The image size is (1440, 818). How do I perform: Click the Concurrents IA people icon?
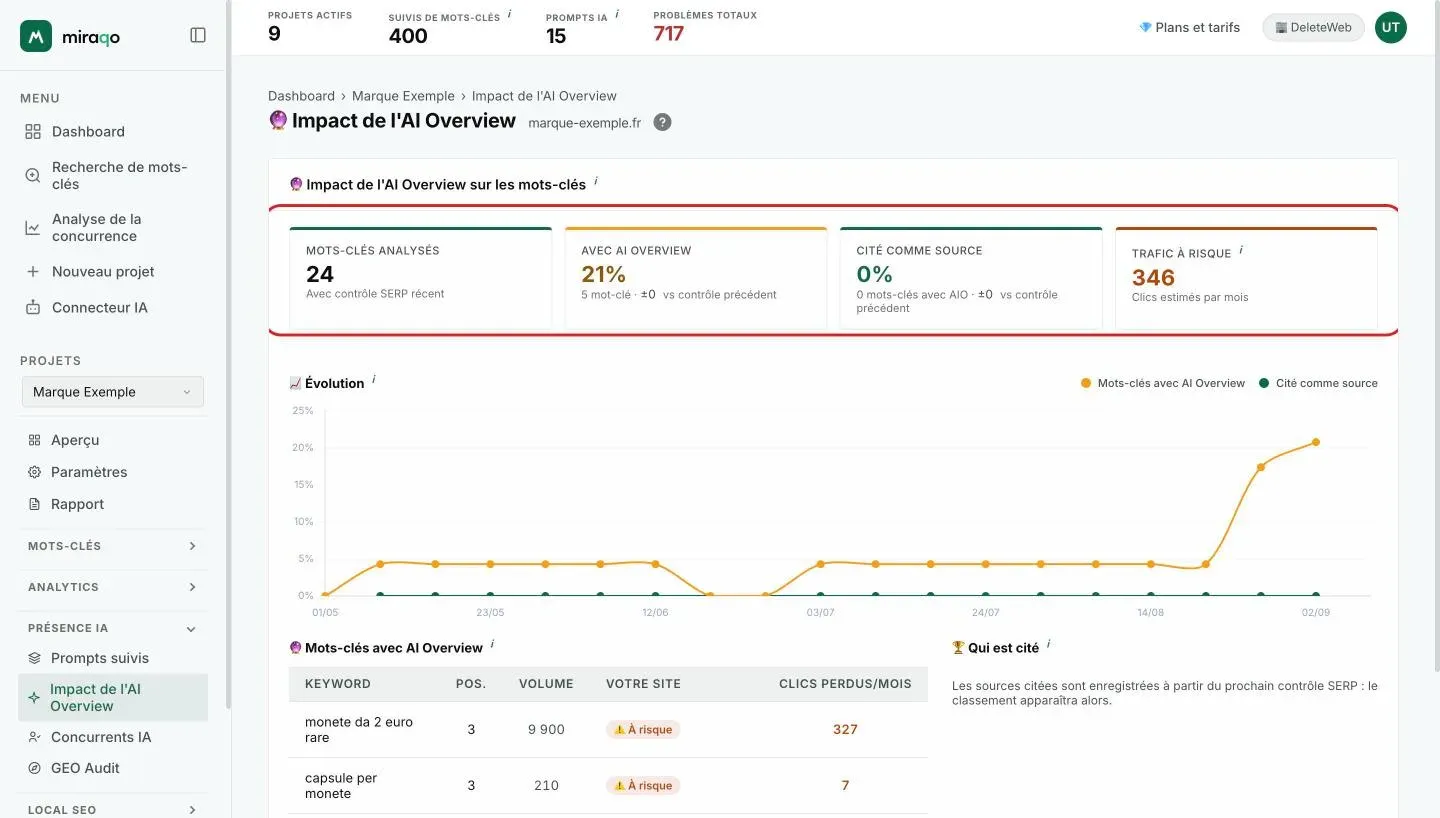[x=34, y=737]
